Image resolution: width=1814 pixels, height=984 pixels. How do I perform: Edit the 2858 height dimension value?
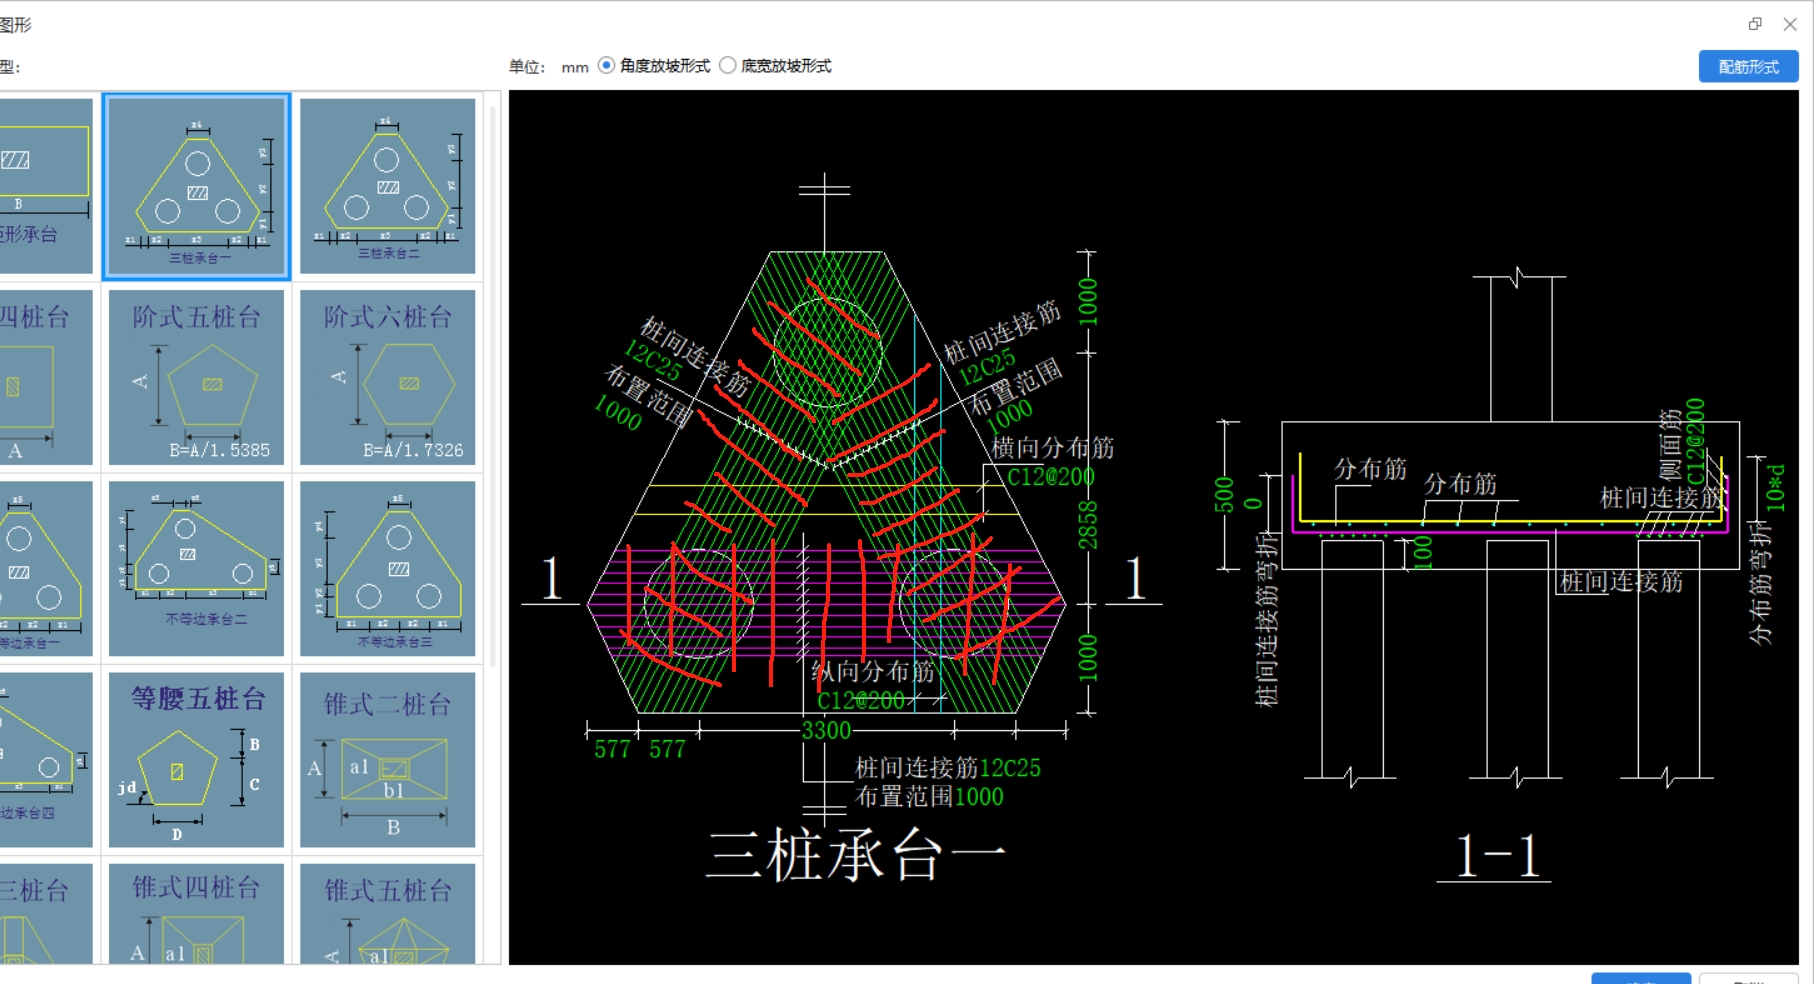(1088, 525)
